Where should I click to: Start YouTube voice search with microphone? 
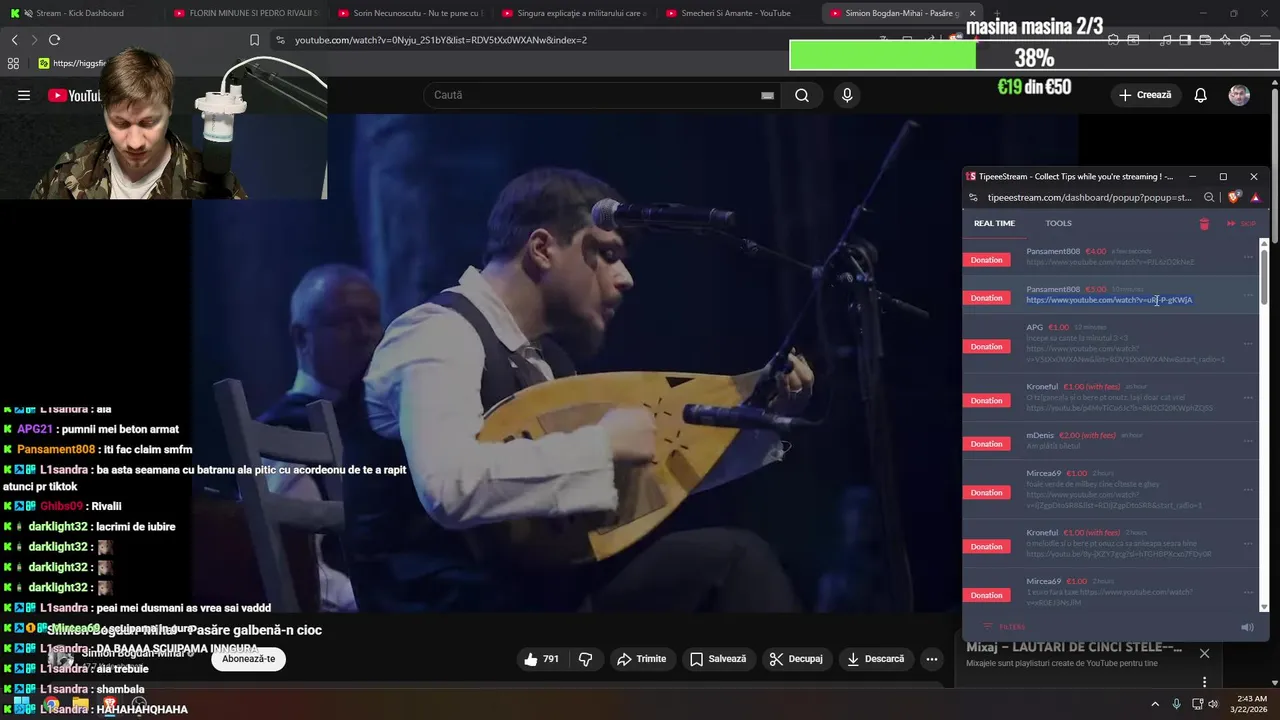click(847, 95)
